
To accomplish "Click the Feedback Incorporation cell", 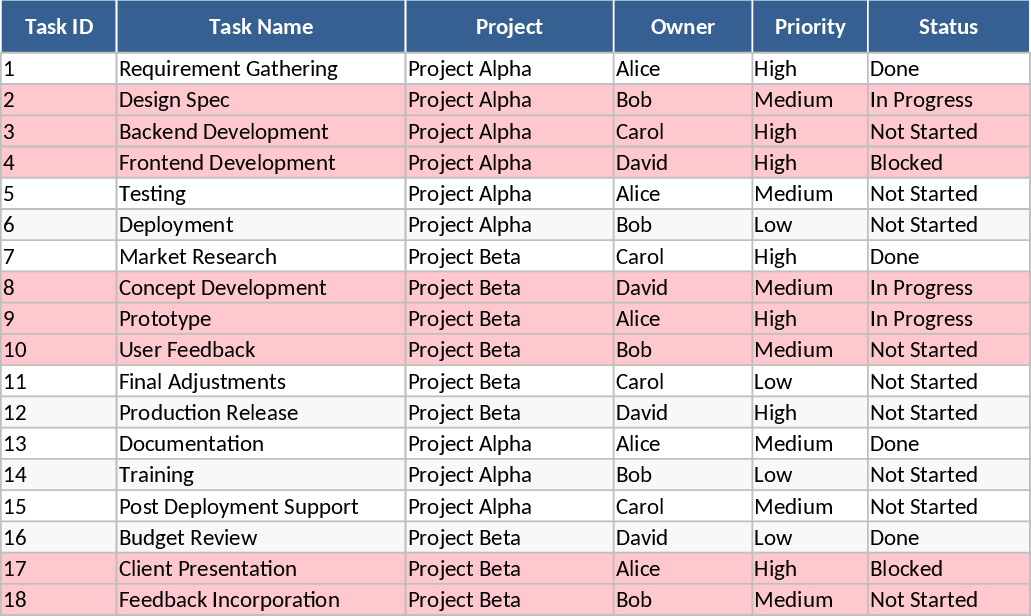I will point(229,600).
